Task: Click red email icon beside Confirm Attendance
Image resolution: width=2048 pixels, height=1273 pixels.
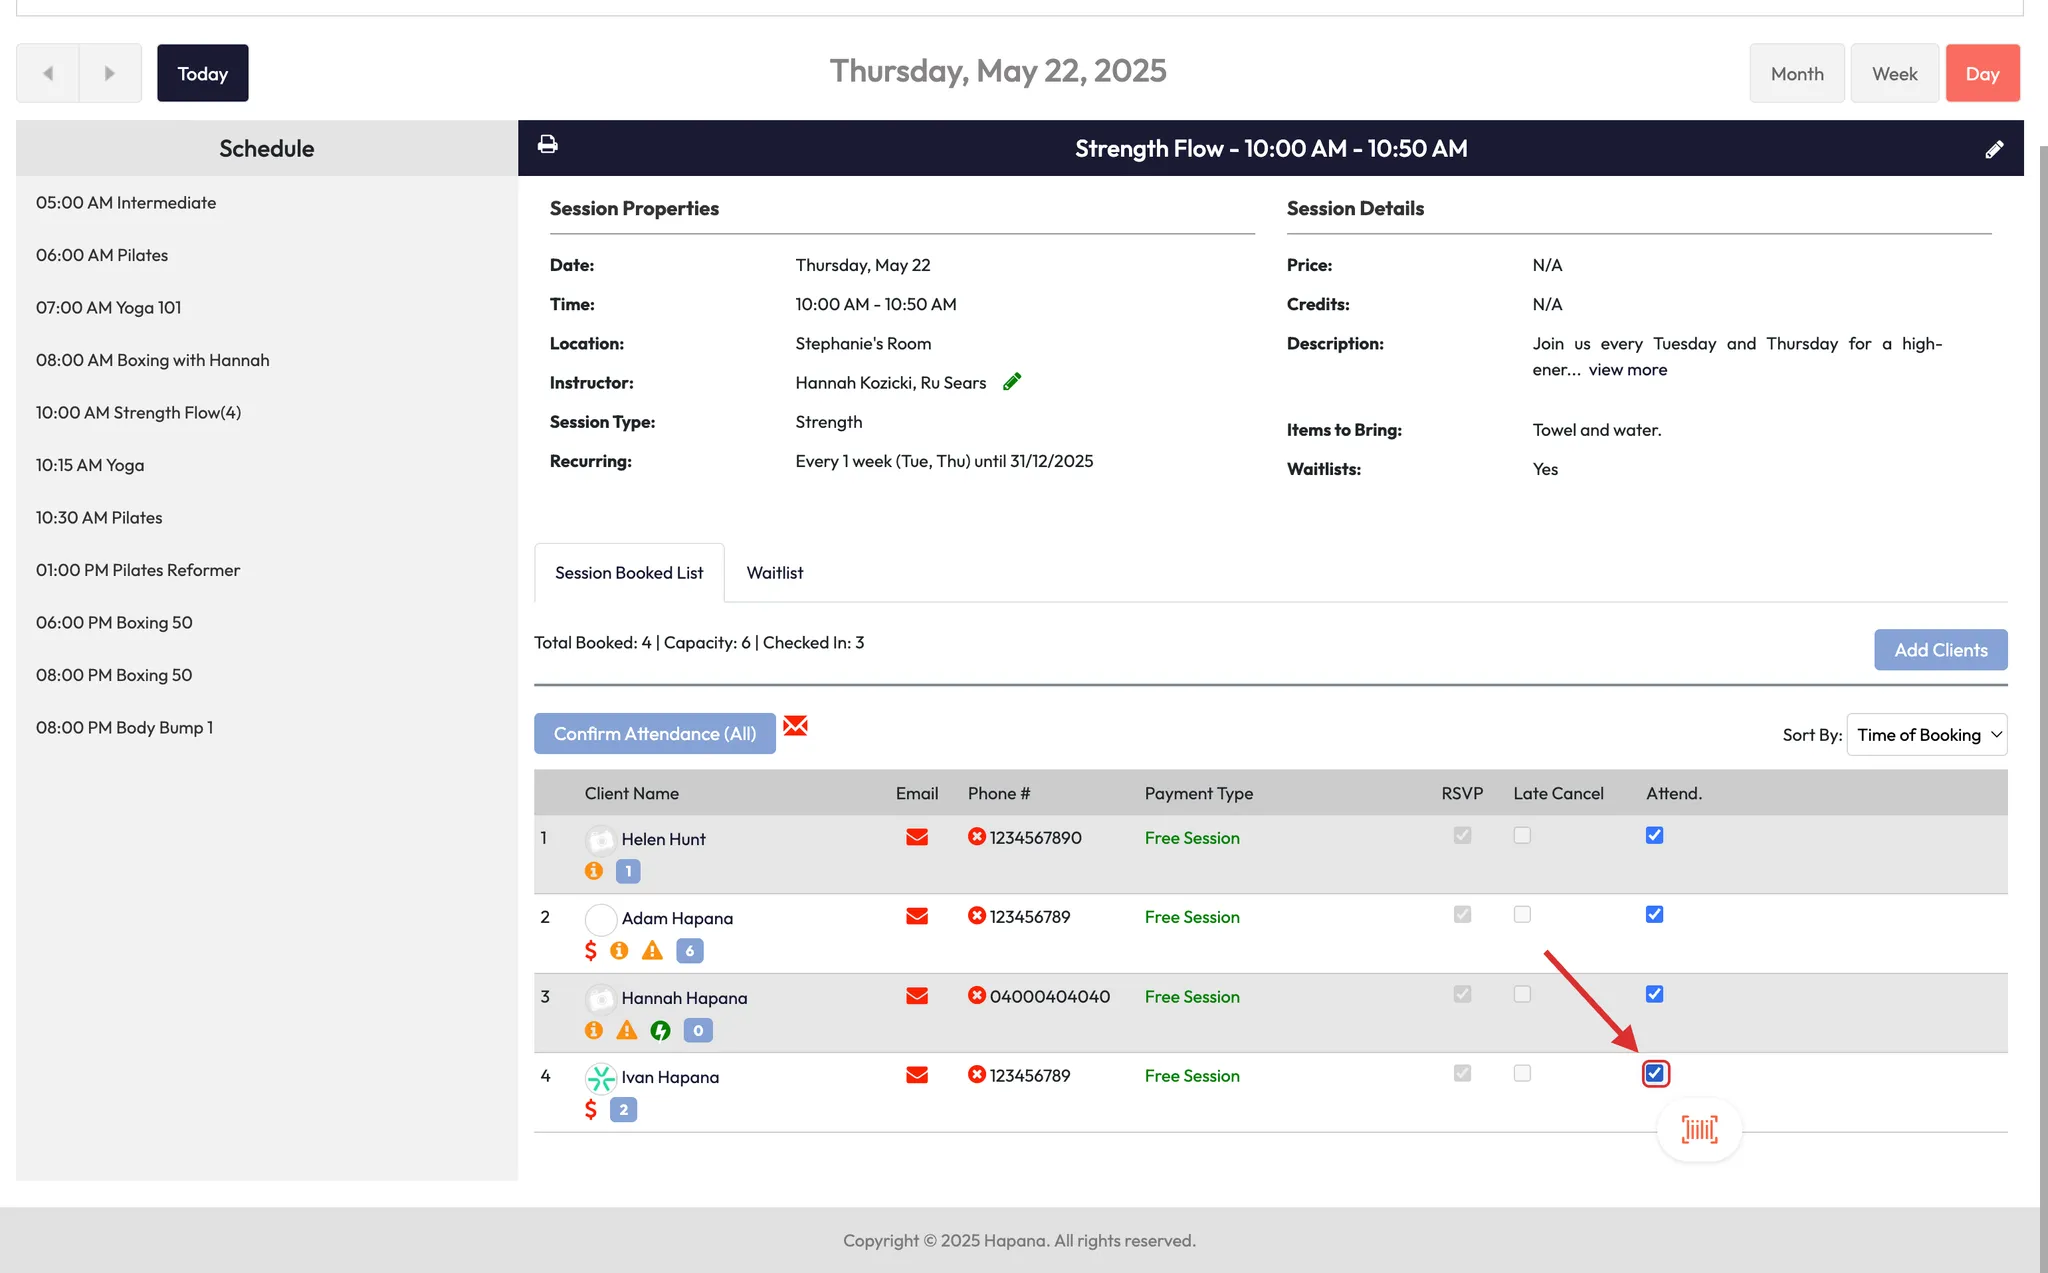Action: coord(795,726)
